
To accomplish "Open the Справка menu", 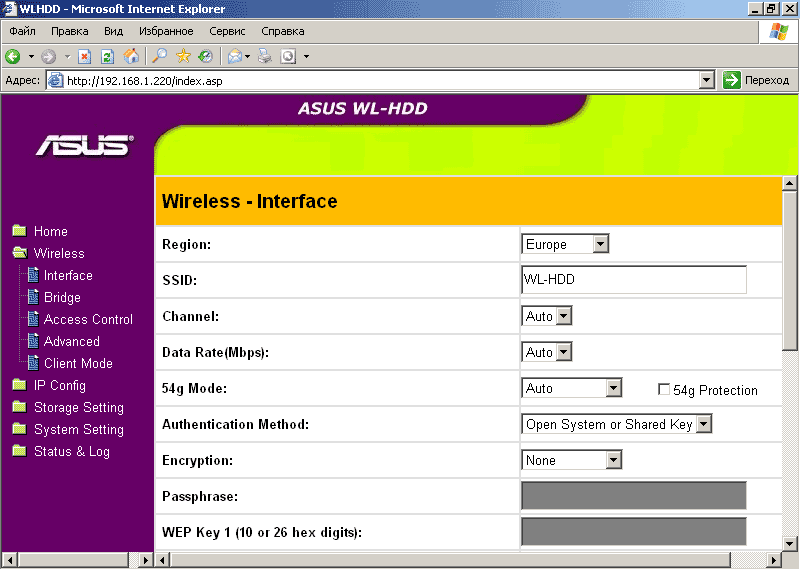I will [x=283, y=31].
